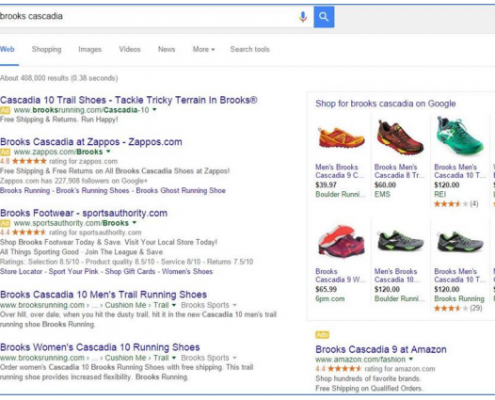Viewport: 495px width, 400px height.
Task: Click Brooks Ghost Running Shoe sitelink
Action: (x=181, y=190)
